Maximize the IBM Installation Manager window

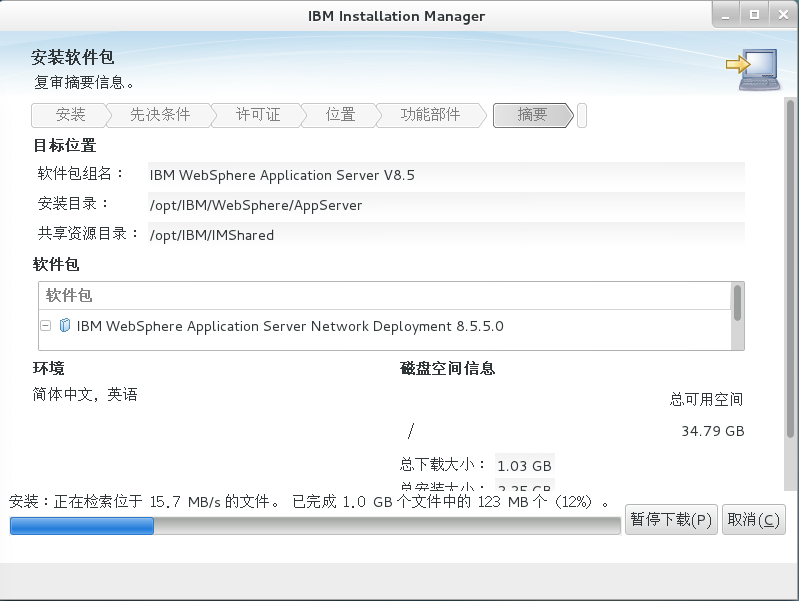pyautogui.click(x=754, y=15)
